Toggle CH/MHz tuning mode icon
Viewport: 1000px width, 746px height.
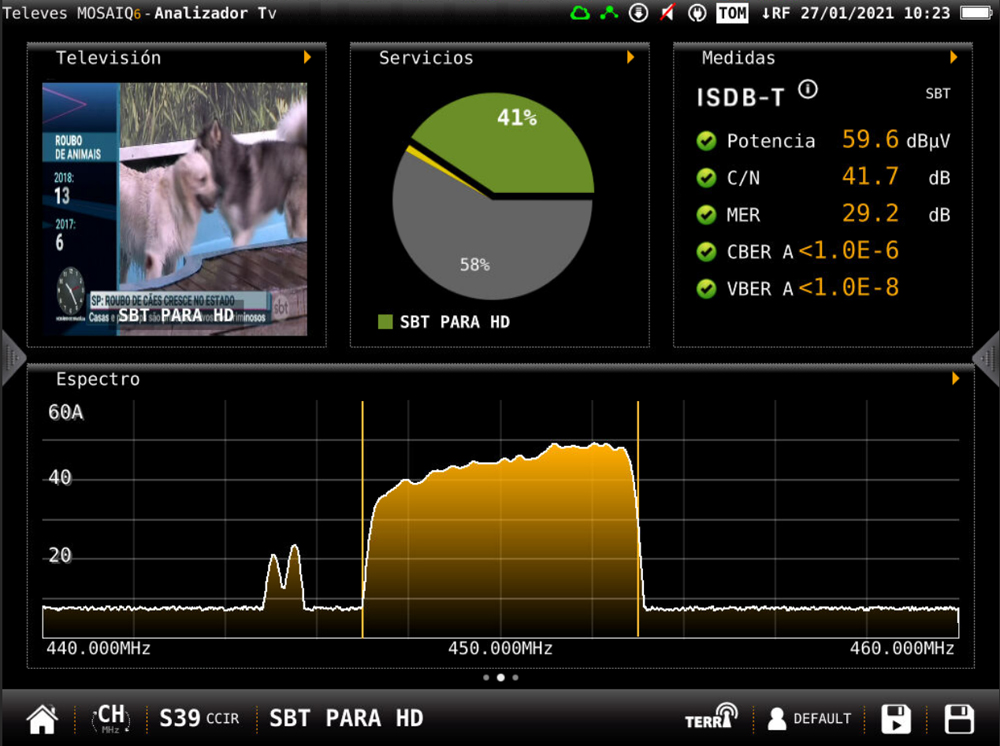pos(111,719)
